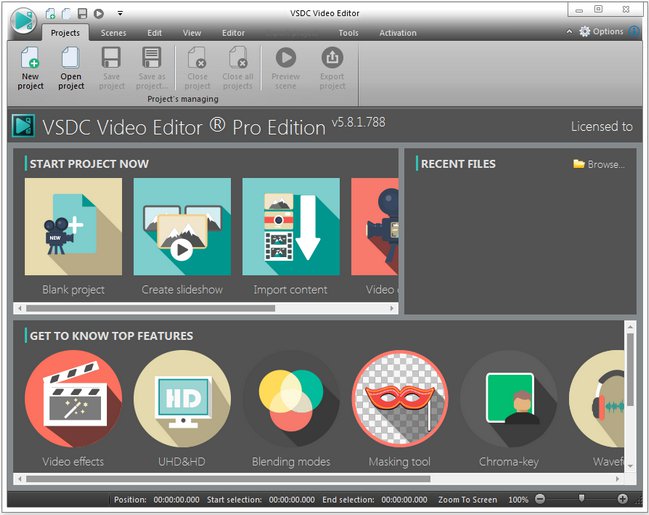Click the VSDC application orb button
This screenshot has height=515, width=649.
click(x=24, y=21)
